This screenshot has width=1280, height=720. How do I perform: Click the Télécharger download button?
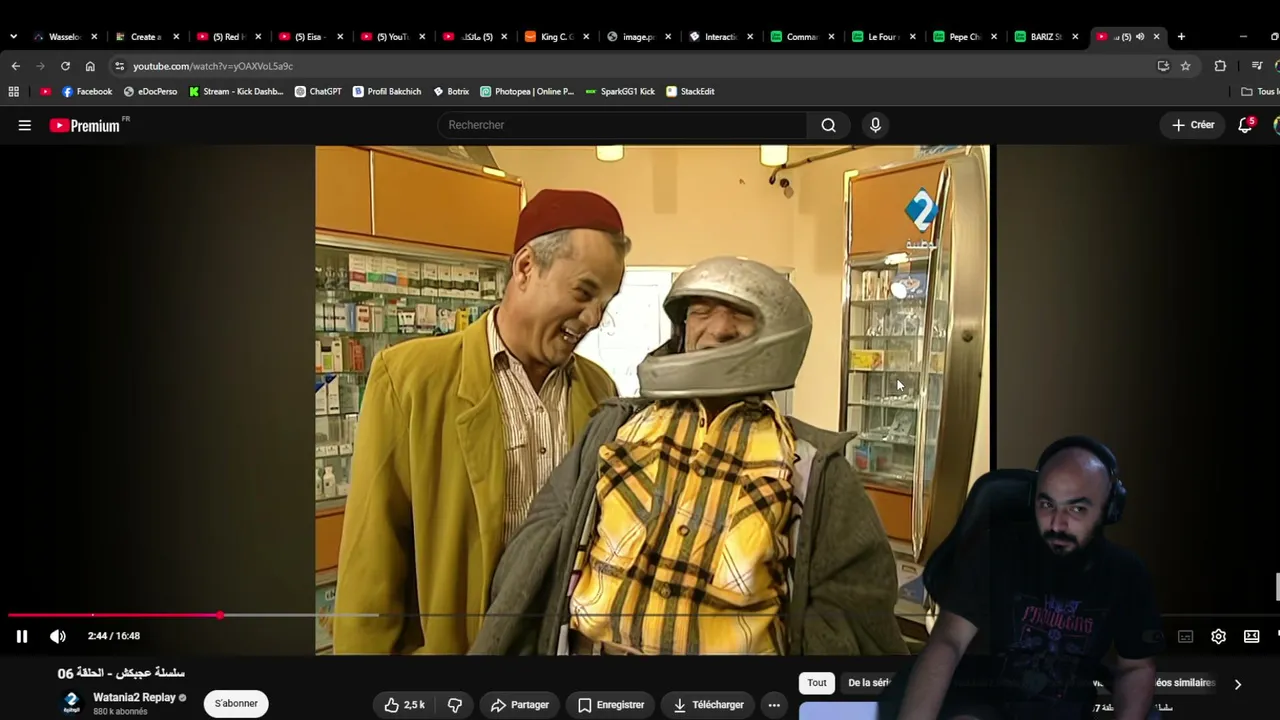(x=708, y=705)
